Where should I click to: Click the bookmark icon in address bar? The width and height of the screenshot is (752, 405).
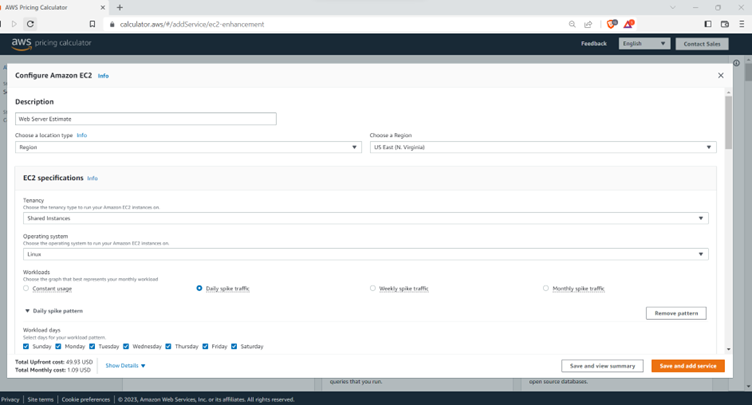[92, 24]
